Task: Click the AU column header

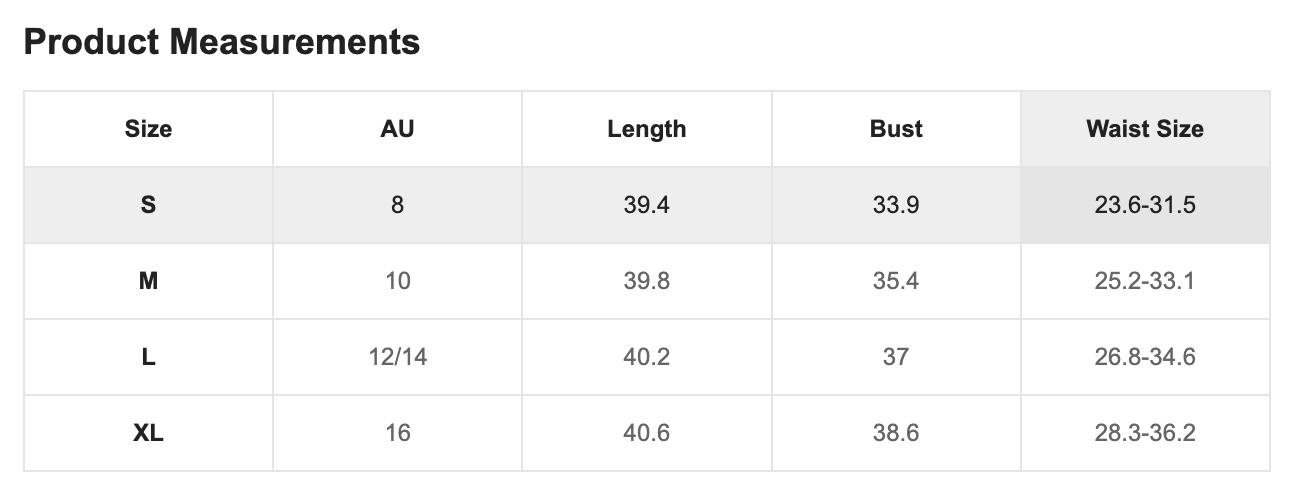Action: pos(397,129)
